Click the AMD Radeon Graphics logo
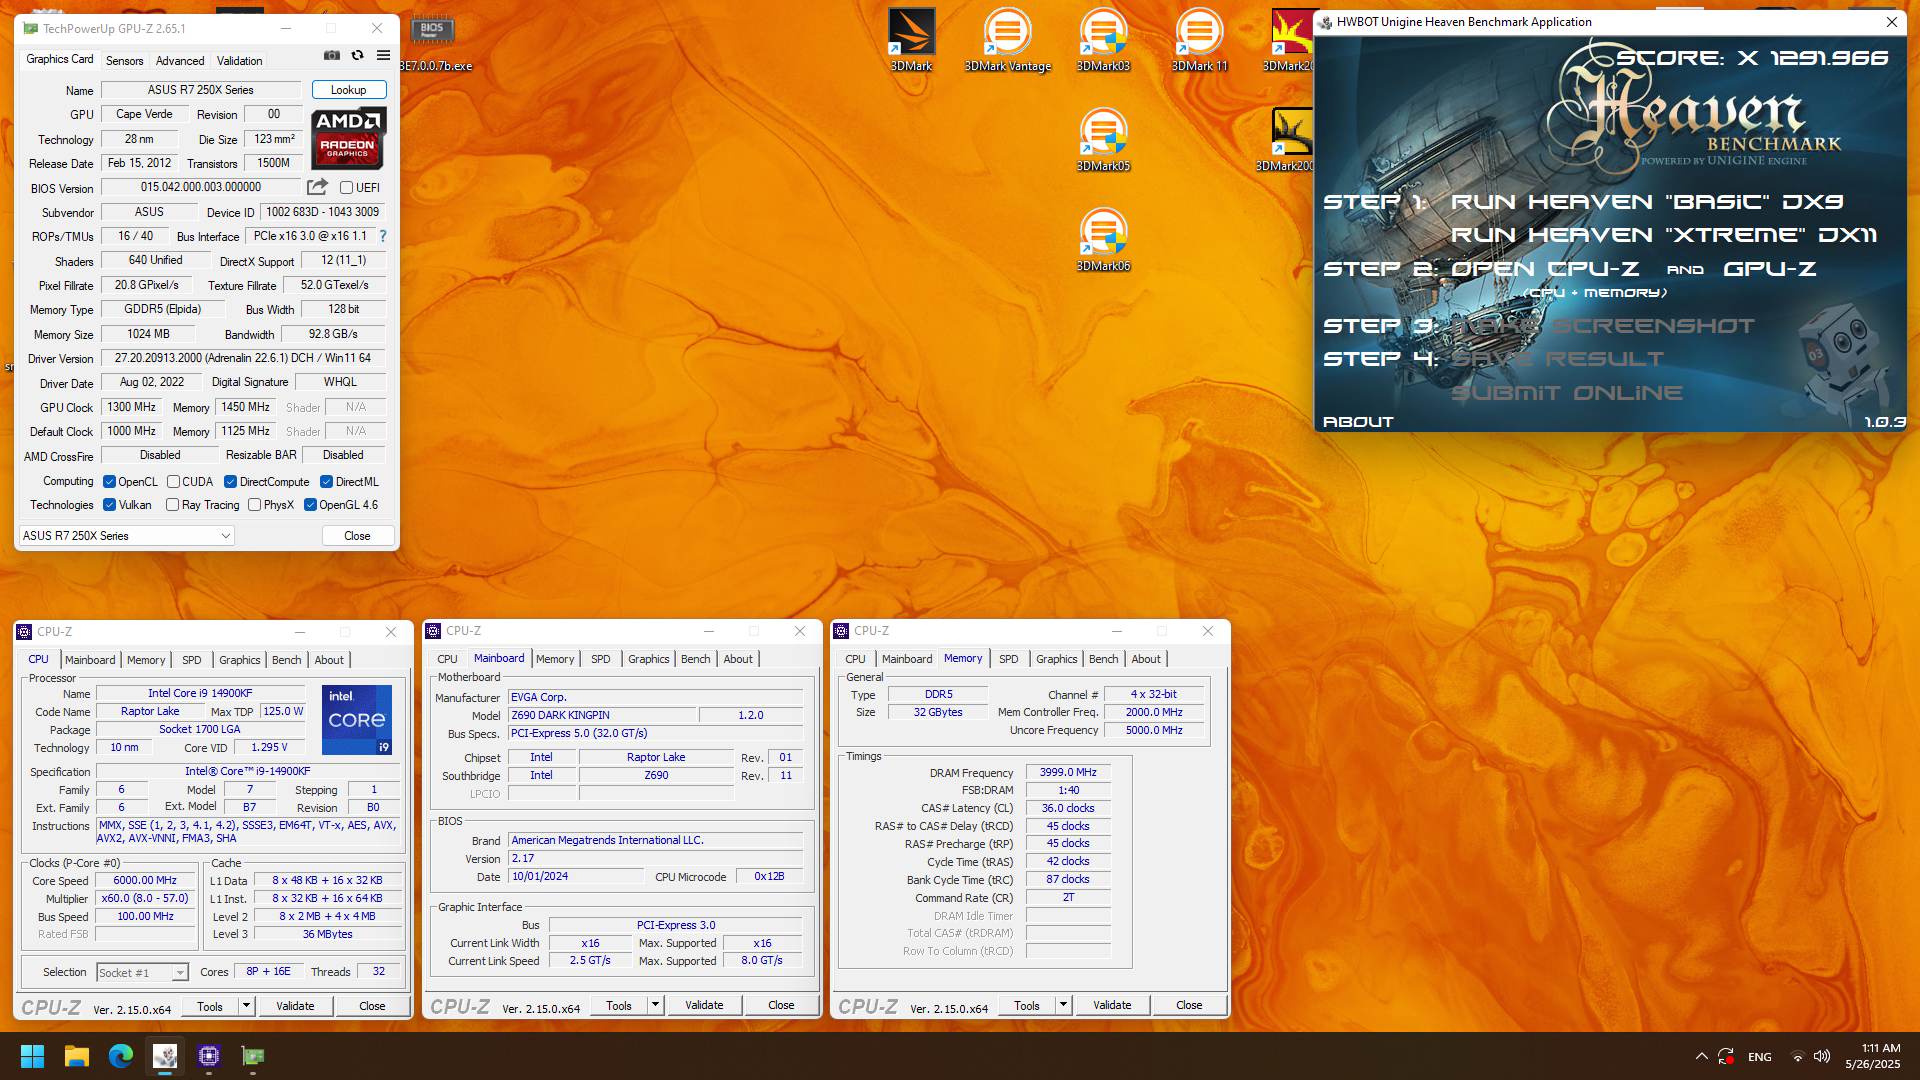The height and width of the screenshot is (1080, 1920). (x=348, y=139)
